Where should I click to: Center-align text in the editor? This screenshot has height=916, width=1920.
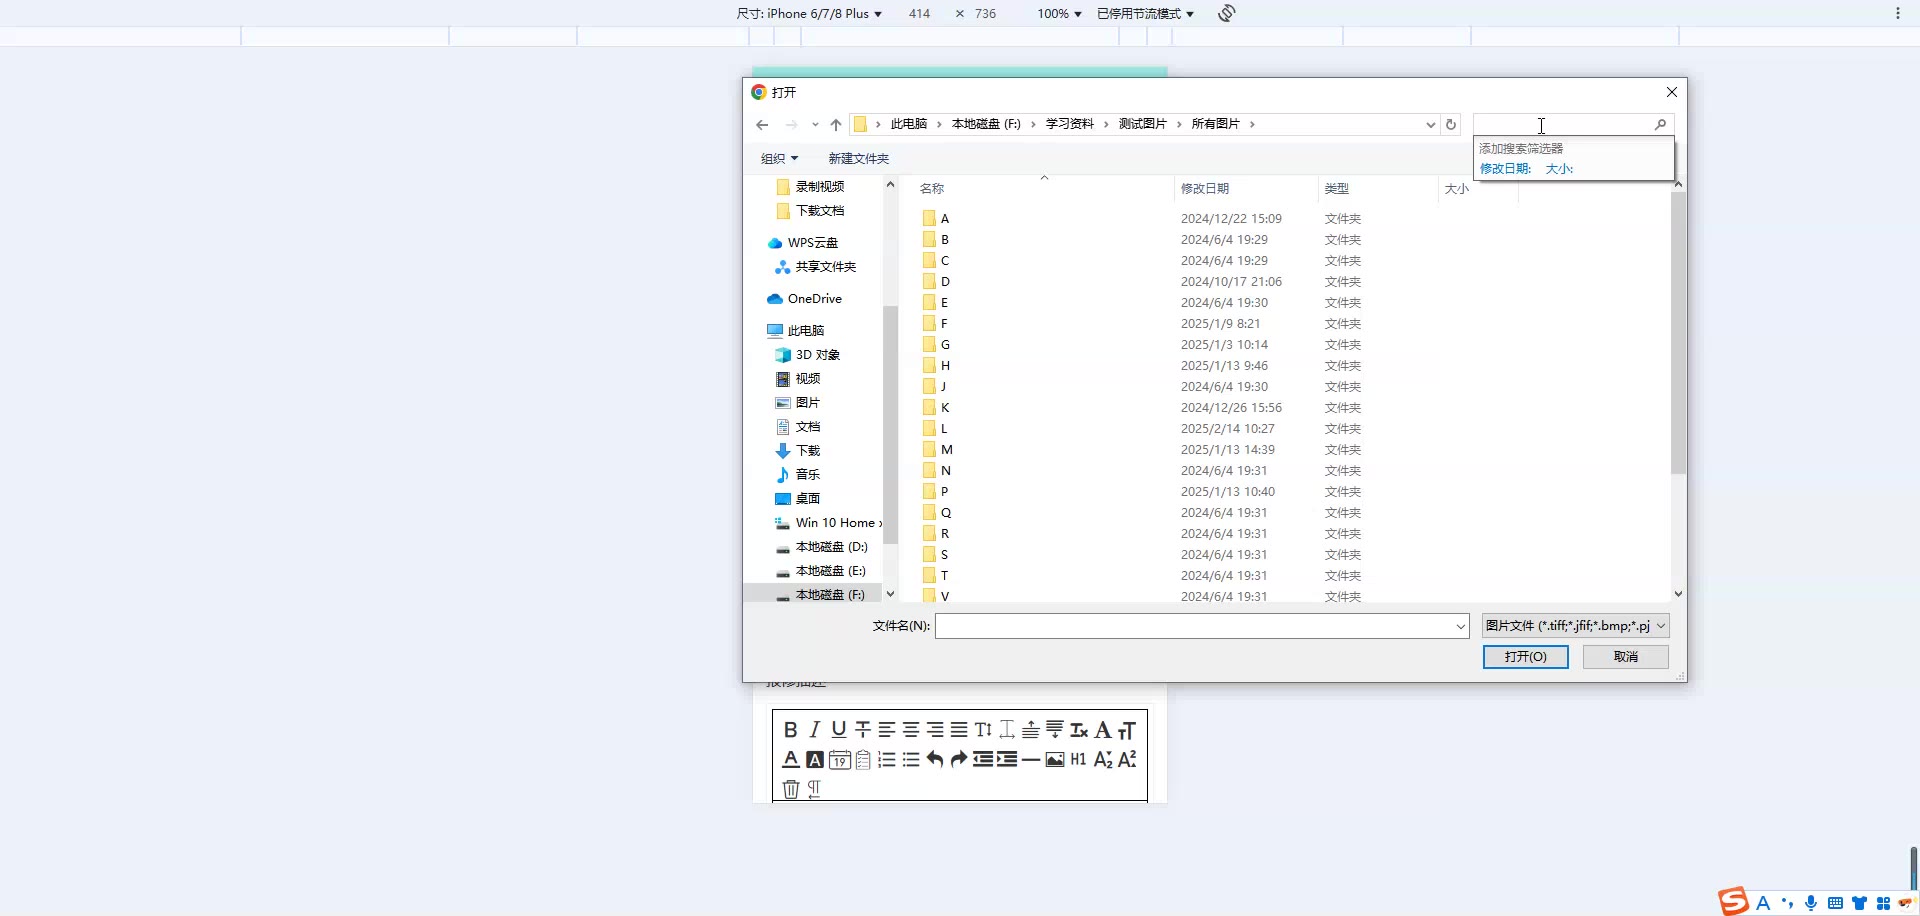click(910, 730)
